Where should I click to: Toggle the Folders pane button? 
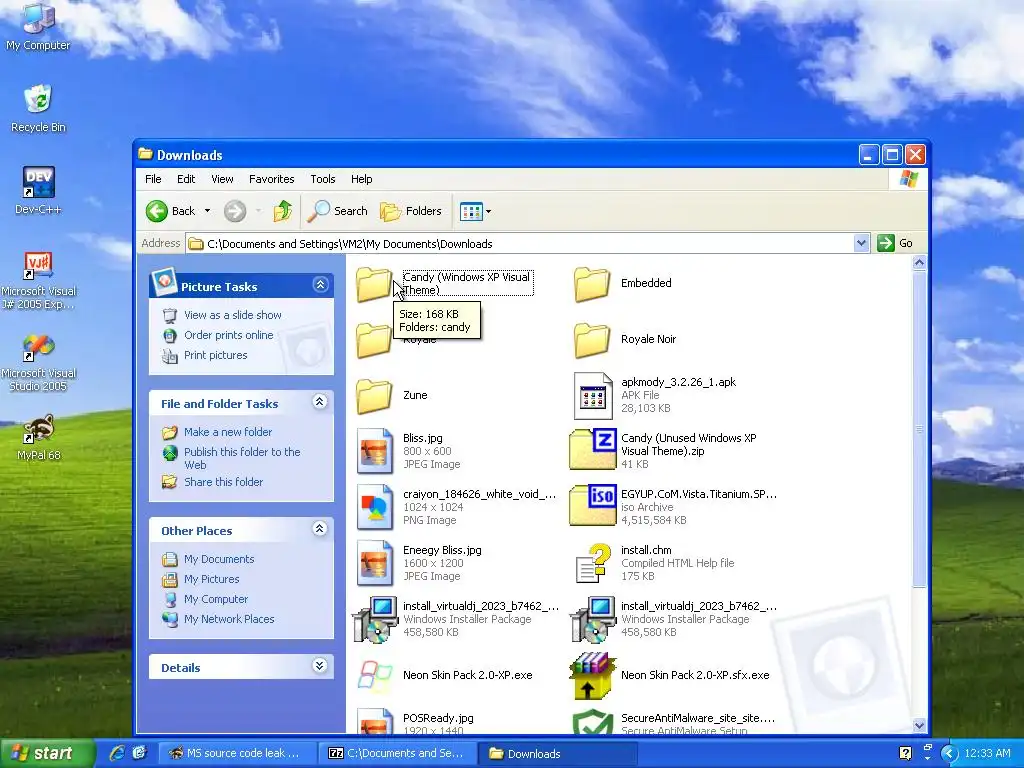(411, 211)
